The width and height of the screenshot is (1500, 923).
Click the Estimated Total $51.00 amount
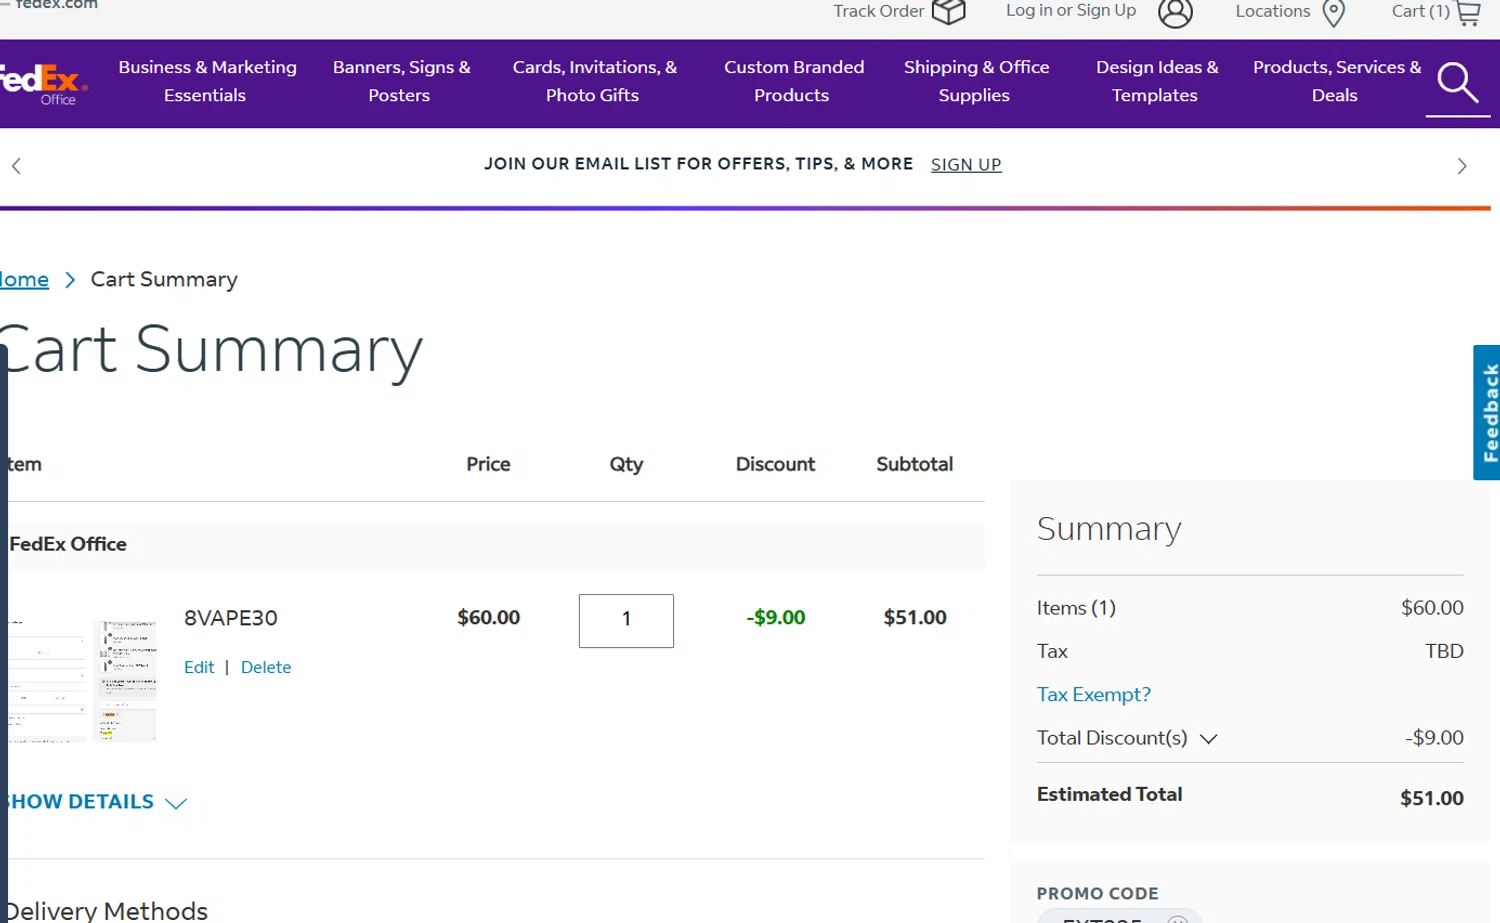(x=1432, y=798)
